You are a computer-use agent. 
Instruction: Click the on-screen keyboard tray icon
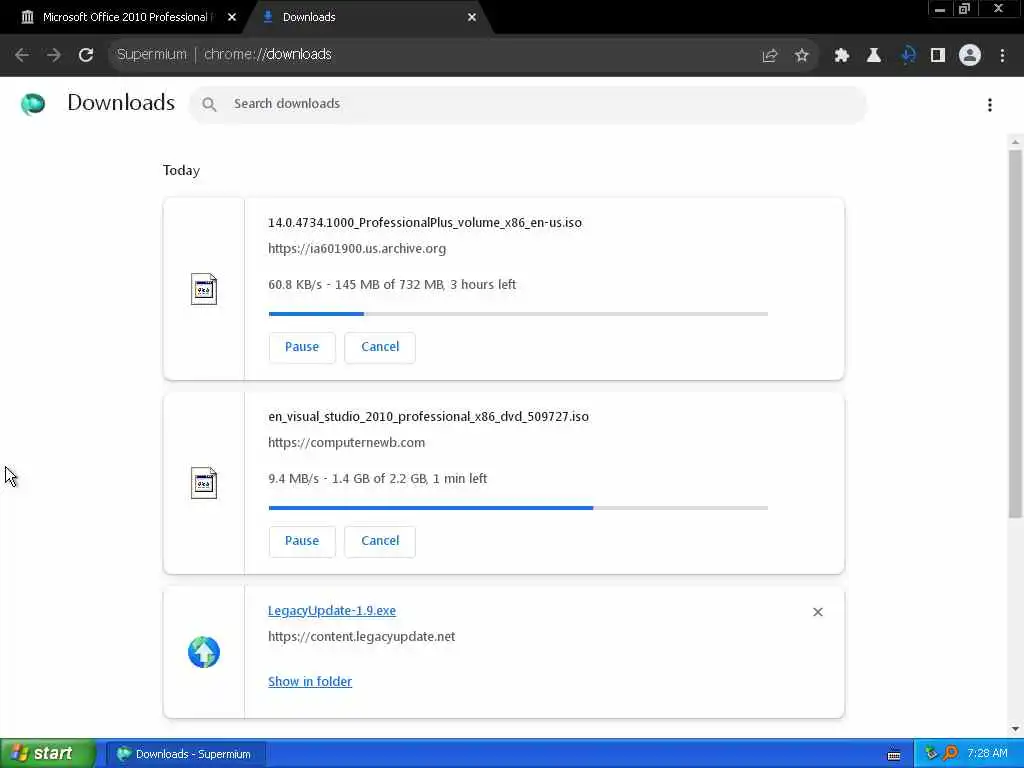(894, 755)
